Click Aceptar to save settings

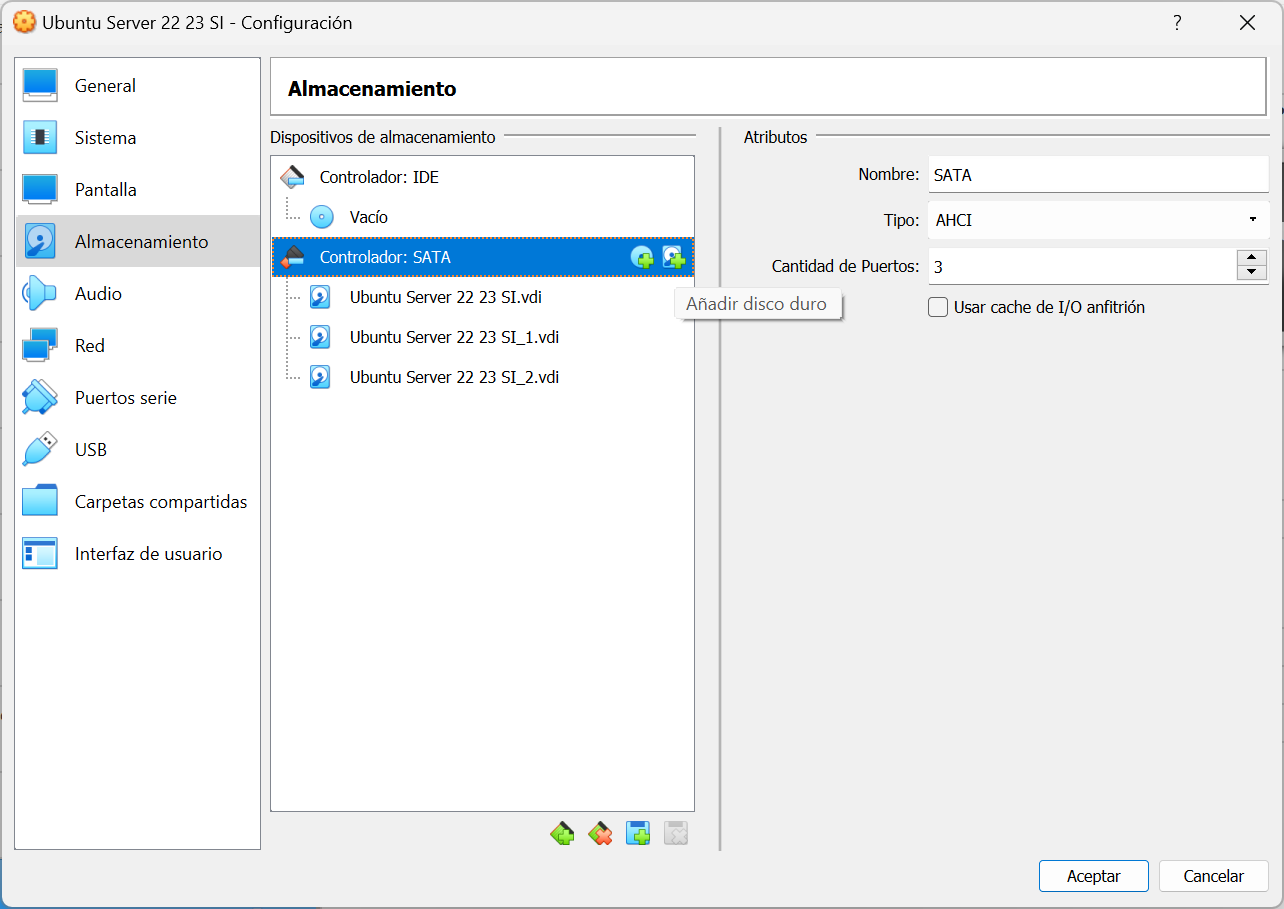pyautogui.click(x=1094, y=876)
